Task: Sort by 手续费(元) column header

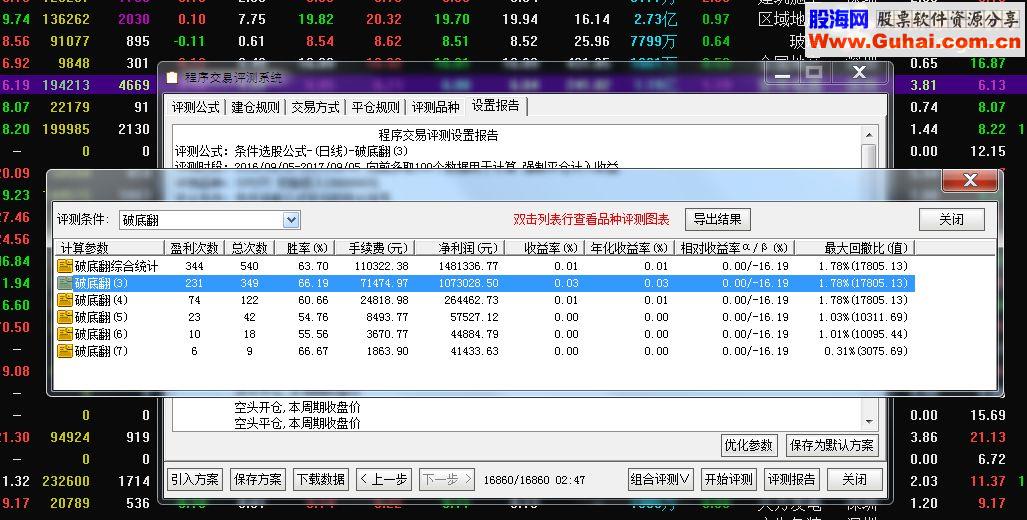Action: pyautogui.click(x=374, y=248)
